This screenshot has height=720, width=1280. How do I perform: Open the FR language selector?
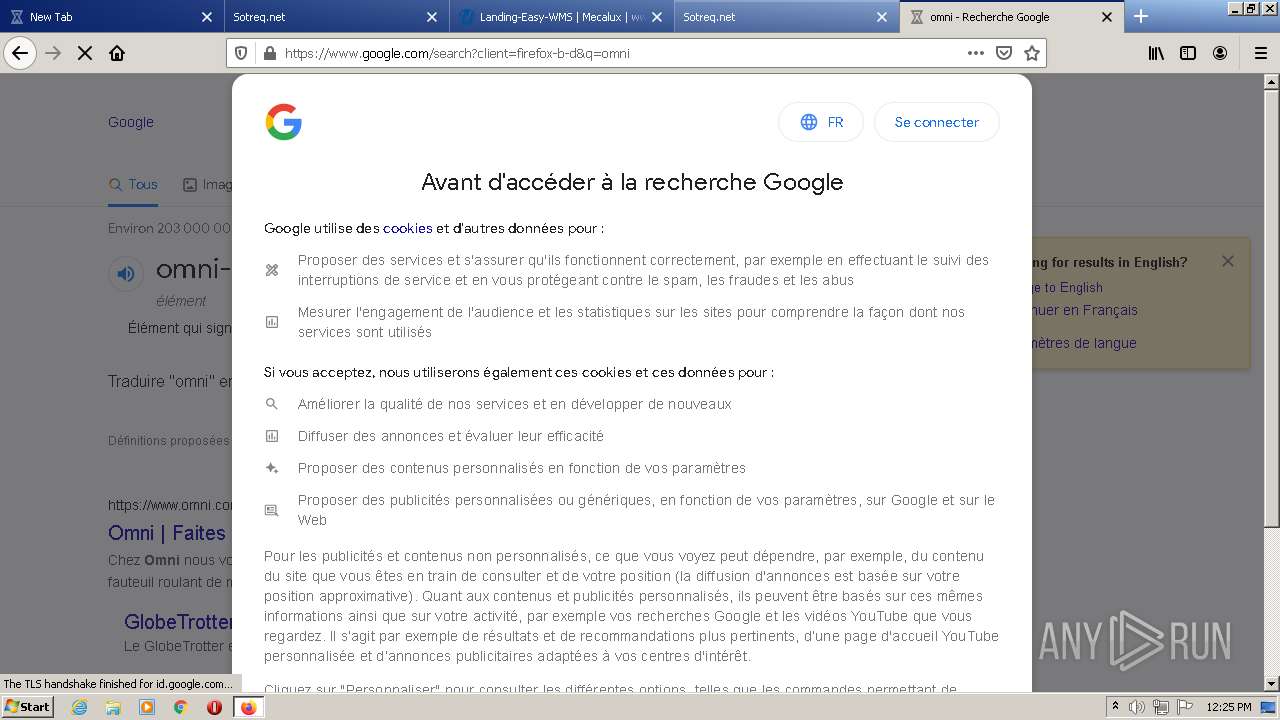click(821, 122)
